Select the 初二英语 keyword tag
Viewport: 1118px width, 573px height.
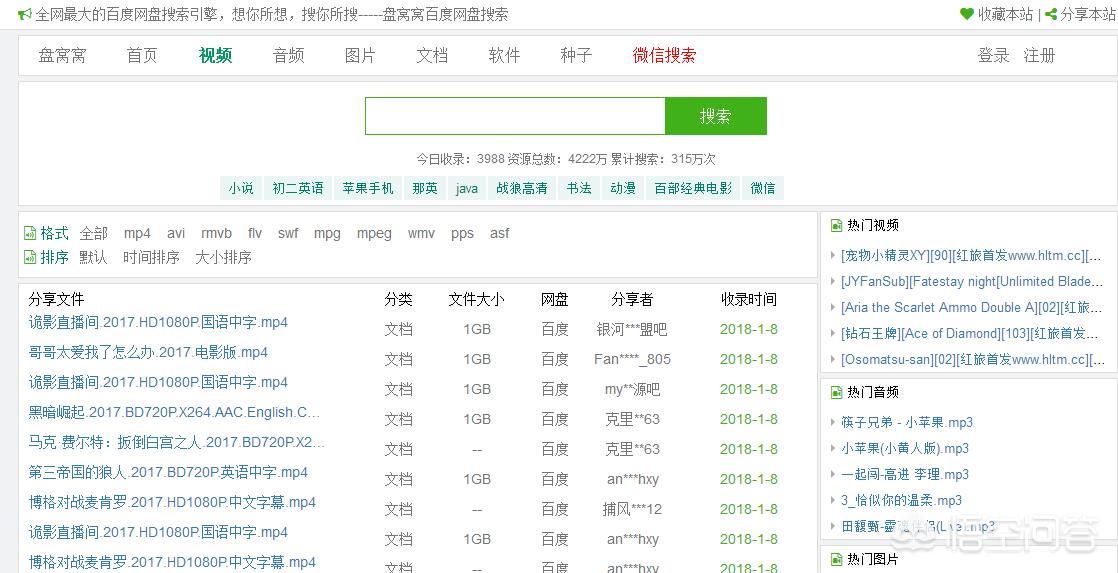[298, 188]
